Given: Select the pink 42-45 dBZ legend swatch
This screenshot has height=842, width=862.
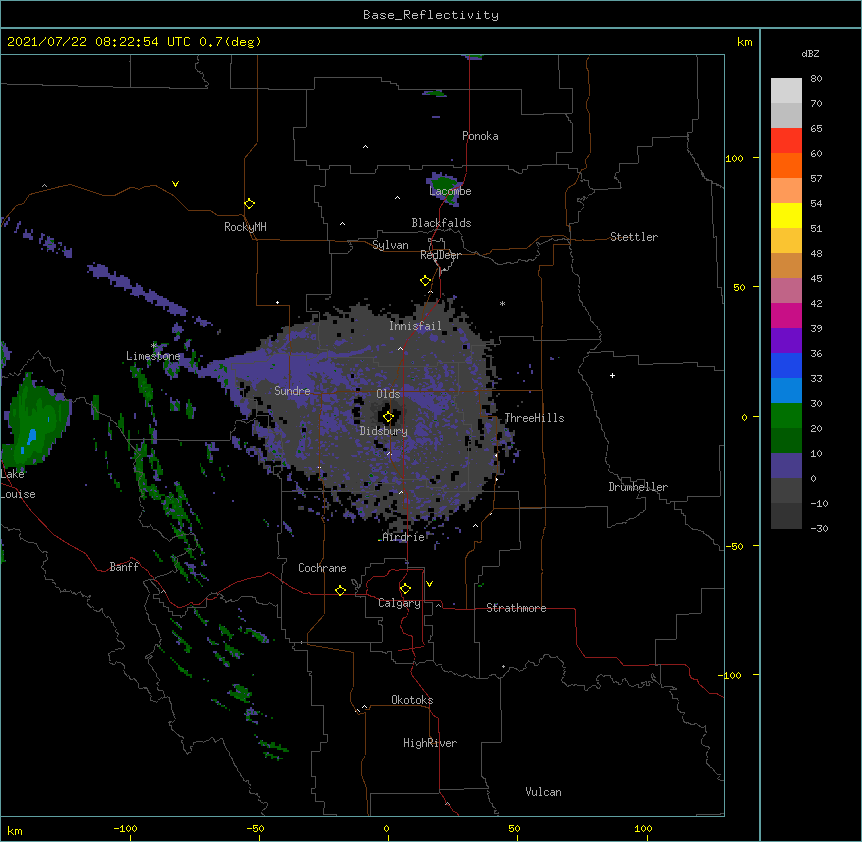Looking at the screenshot, I should click(786, 291).
